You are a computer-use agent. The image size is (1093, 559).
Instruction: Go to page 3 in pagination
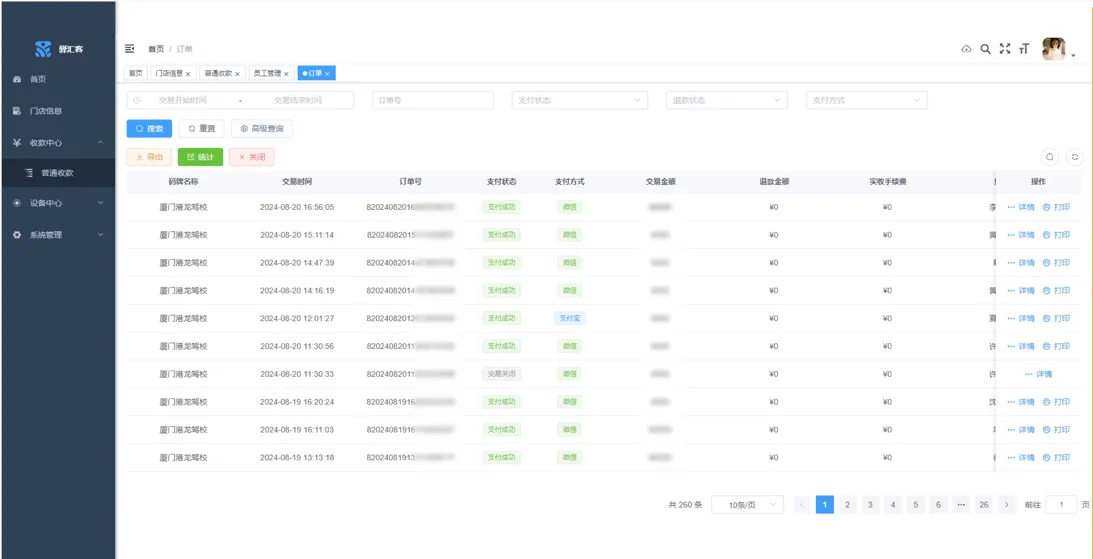click(x=870, y=505)
